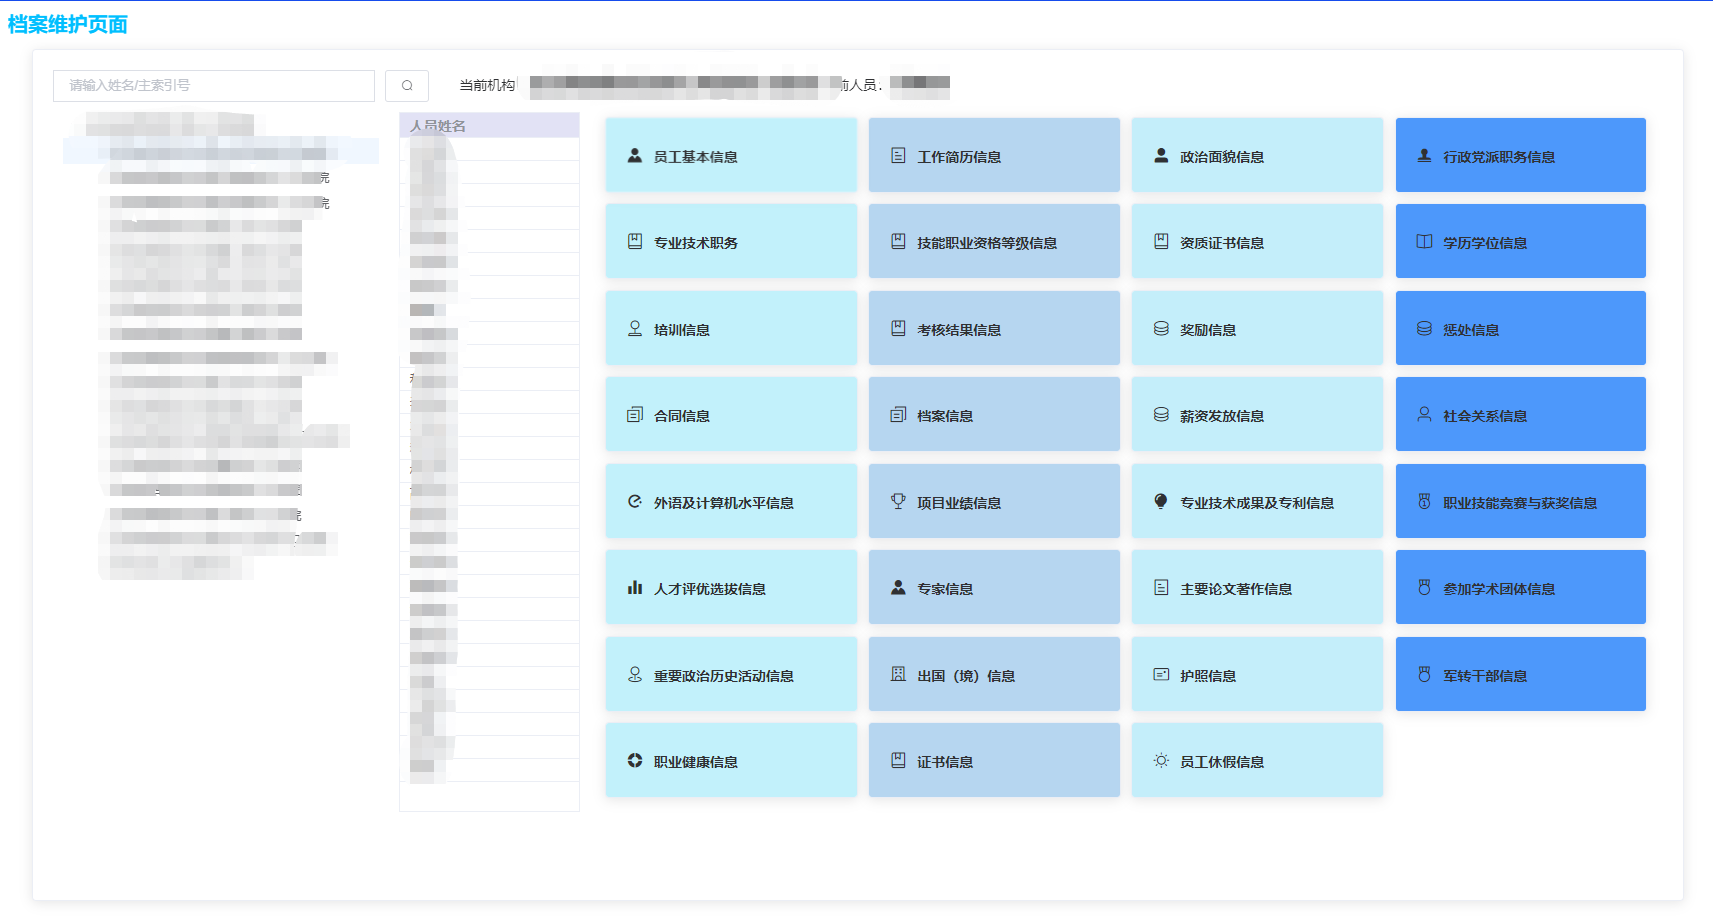Open 出国（境）信息 by its label

[966, 676]
